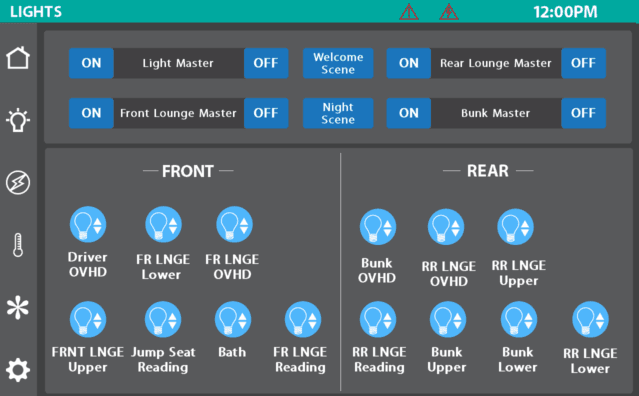Turn Front Lounge Master OFF
Image resolution: width=639 pixels, height=396 pixels.
click(266, 113)
